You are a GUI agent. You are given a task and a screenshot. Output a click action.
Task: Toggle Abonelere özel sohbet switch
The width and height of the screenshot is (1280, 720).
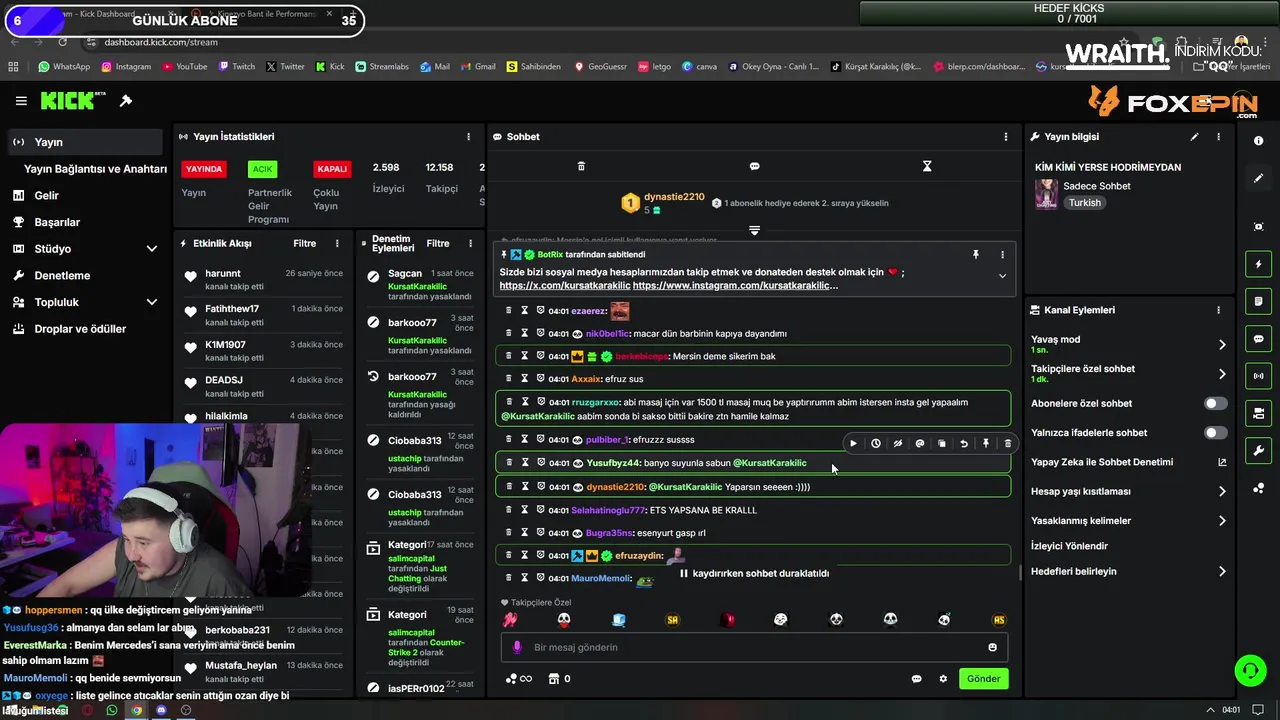point(1215,404)
